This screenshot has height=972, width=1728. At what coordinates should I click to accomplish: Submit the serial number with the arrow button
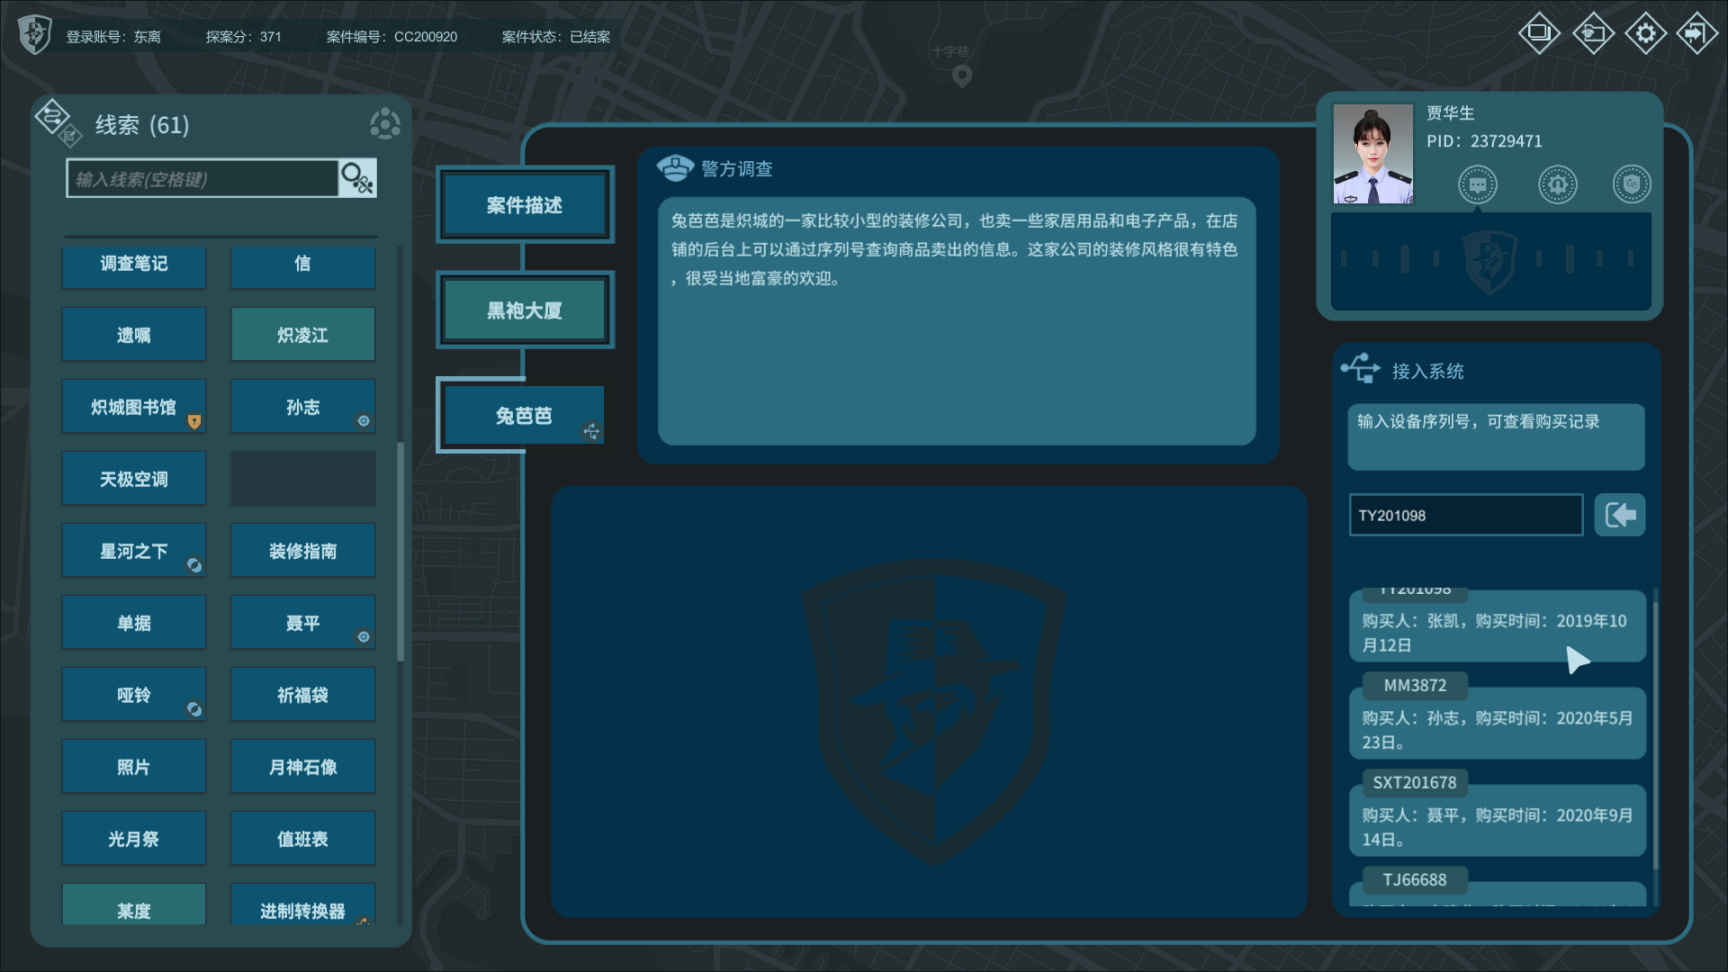(1620, 515)
